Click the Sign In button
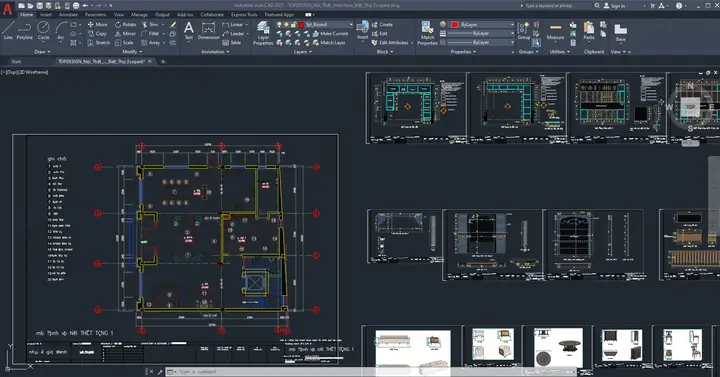 (x=614, y=6)
